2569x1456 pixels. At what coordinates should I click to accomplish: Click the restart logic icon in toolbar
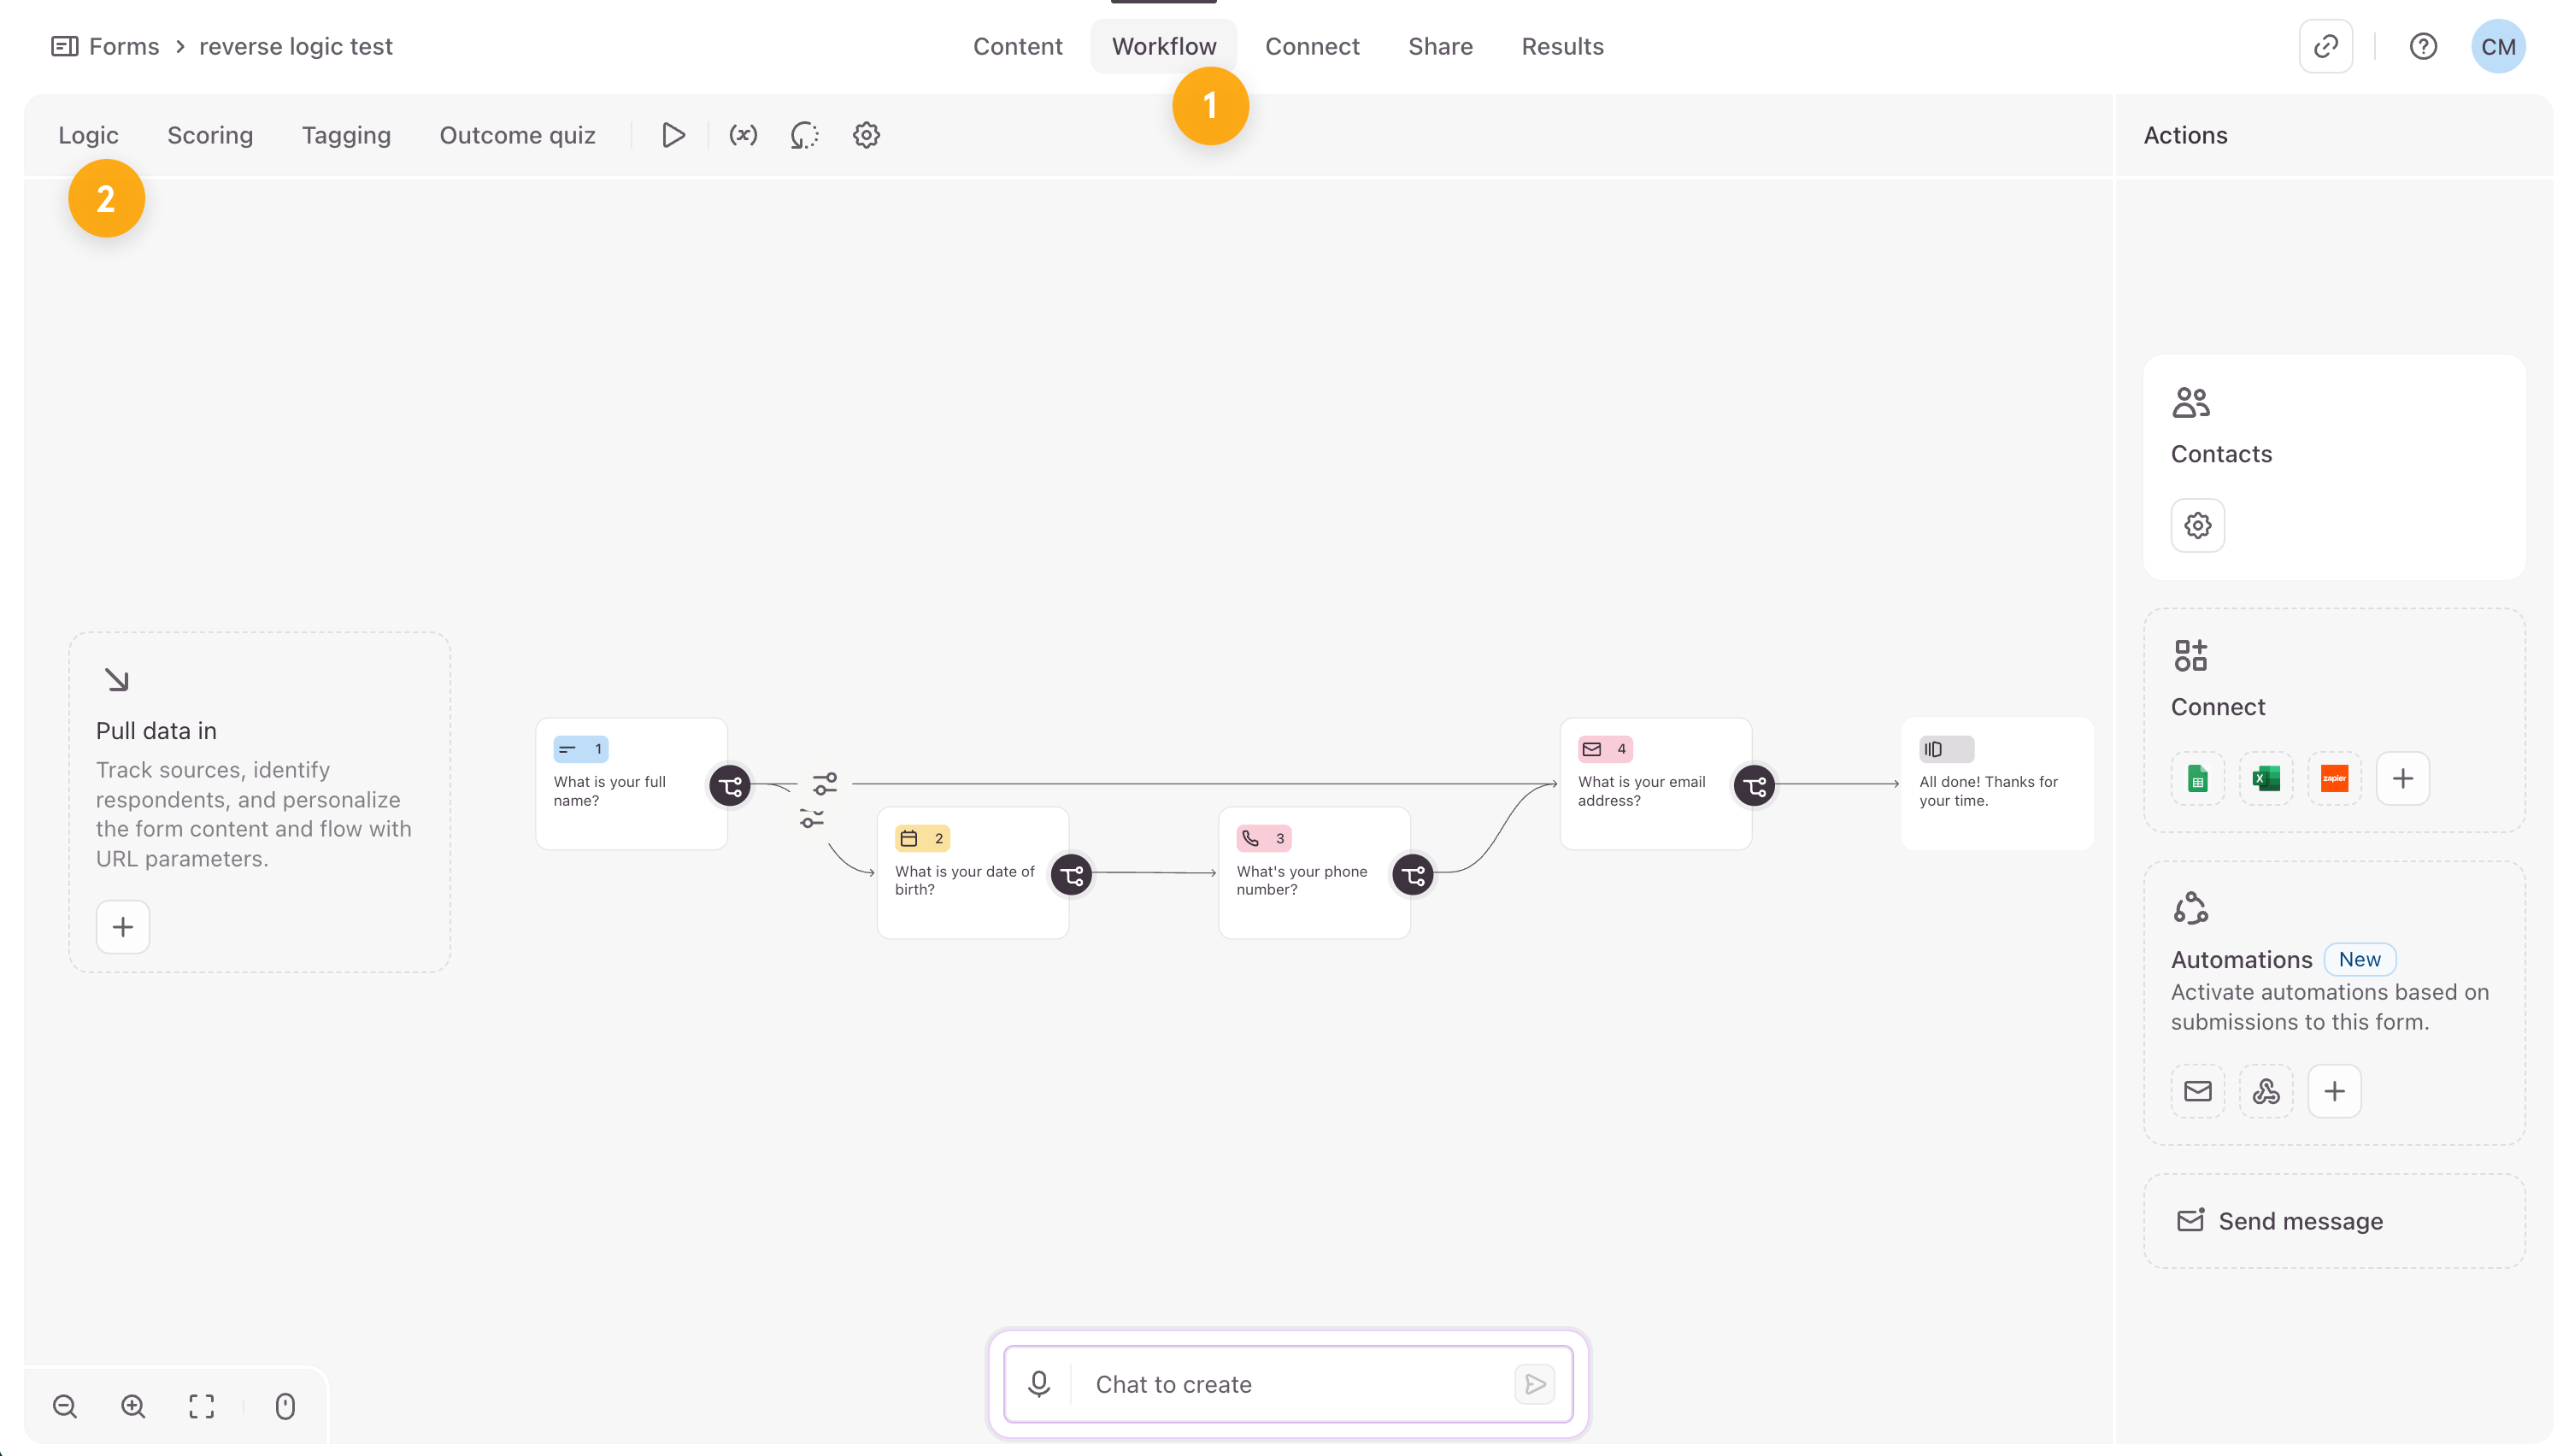click(804, 135)
